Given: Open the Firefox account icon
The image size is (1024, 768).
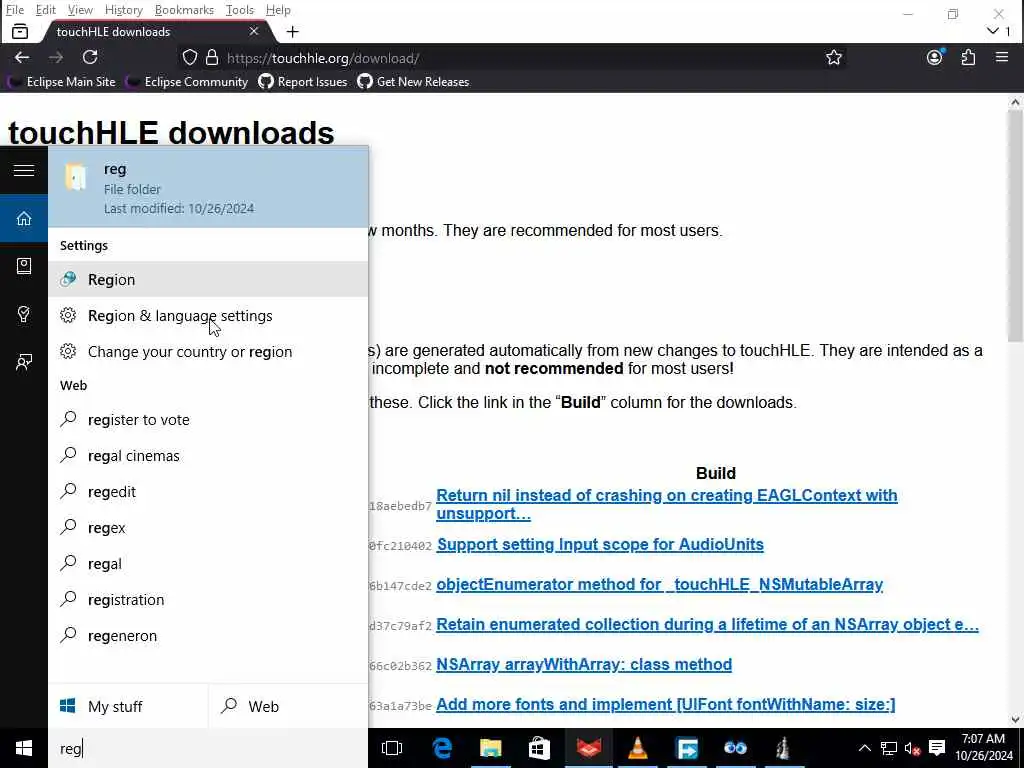Looking at the screenshot, I should coord(935,57).
